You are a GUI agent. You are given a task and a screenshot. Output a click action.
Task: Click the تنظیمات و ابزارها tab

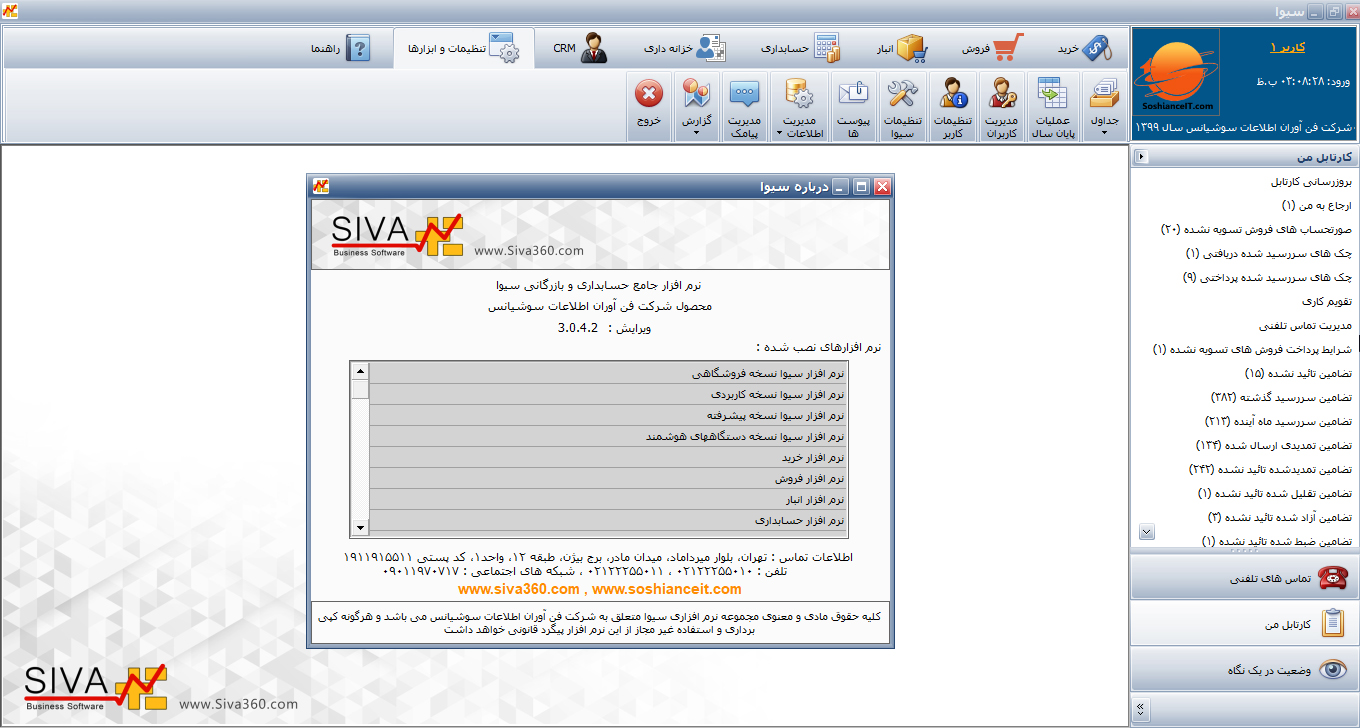coord(464,48)
